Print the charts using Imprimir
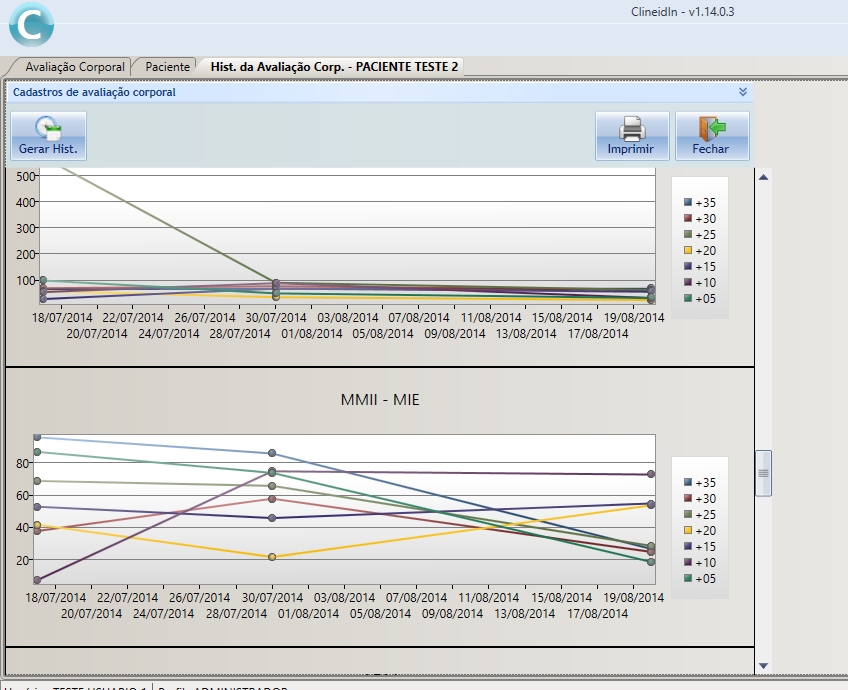This screenshot has width=848, height=690. (x=631, y=136)
